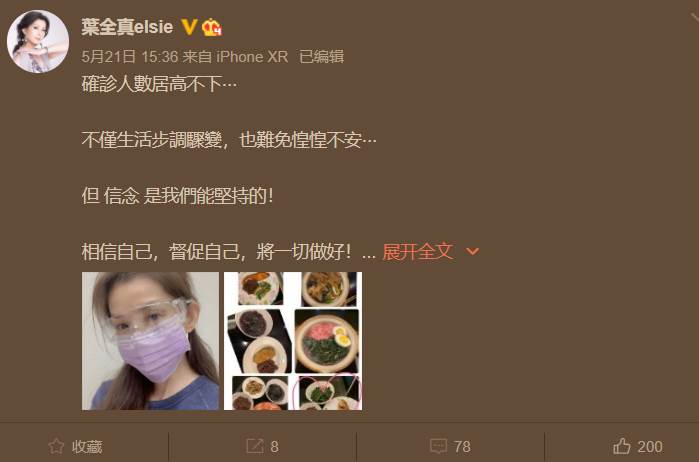Click the iPhone XR source link
The width and height of the screenshot is (699, 462).
[252, 57]
